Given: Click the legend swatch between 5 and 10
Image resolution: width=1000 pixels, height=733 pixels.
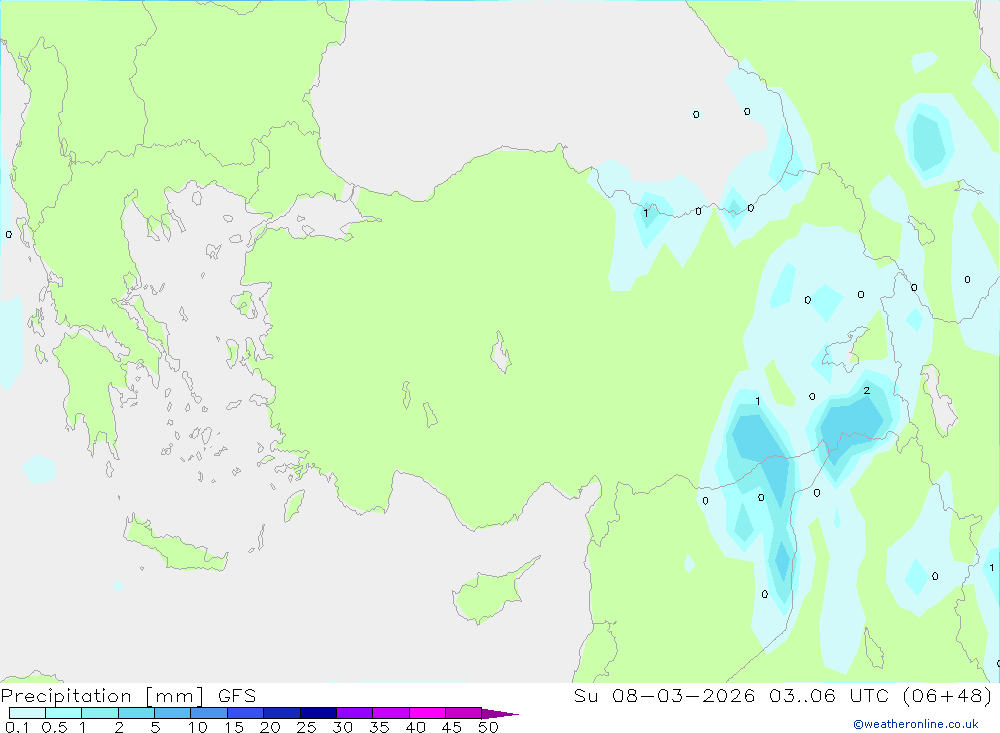Looking at the screenshot, I should click(173, 713).
